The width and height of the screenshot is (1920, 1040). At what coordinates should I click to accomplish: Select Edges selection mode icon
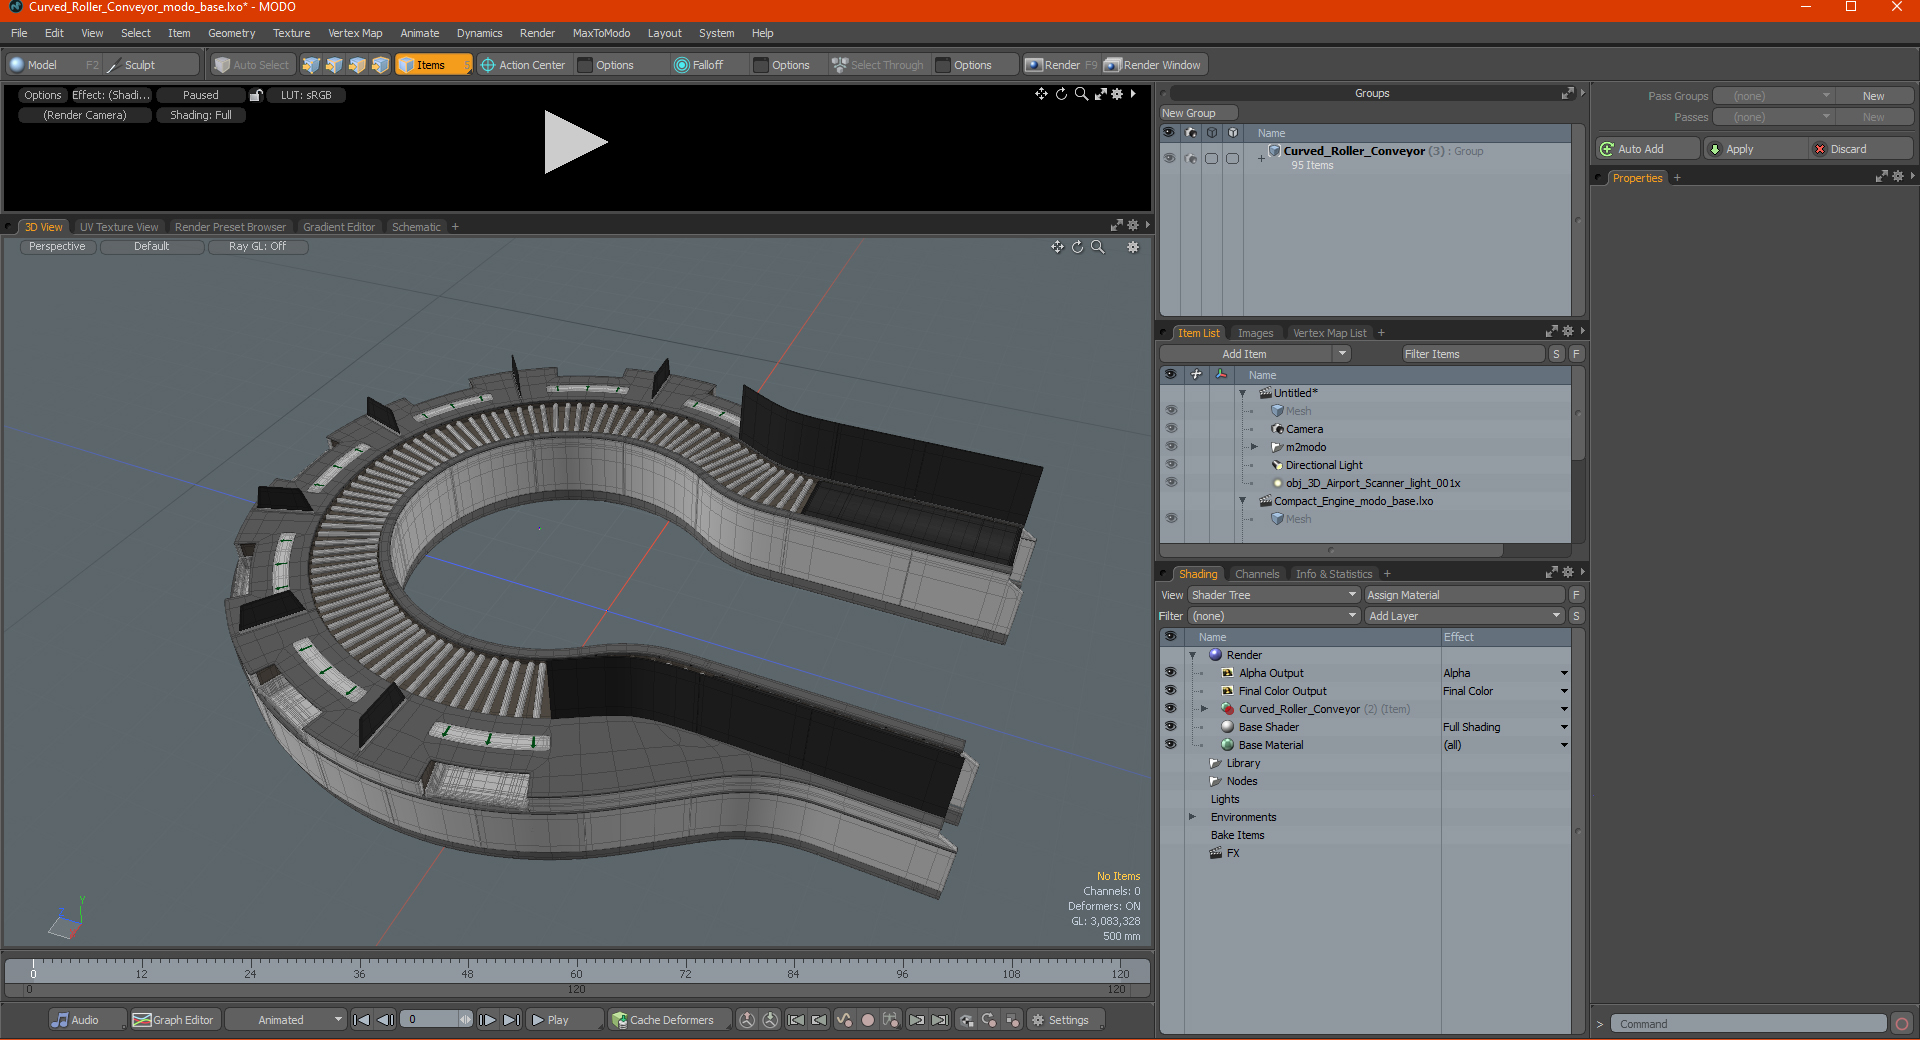point(334,65)
